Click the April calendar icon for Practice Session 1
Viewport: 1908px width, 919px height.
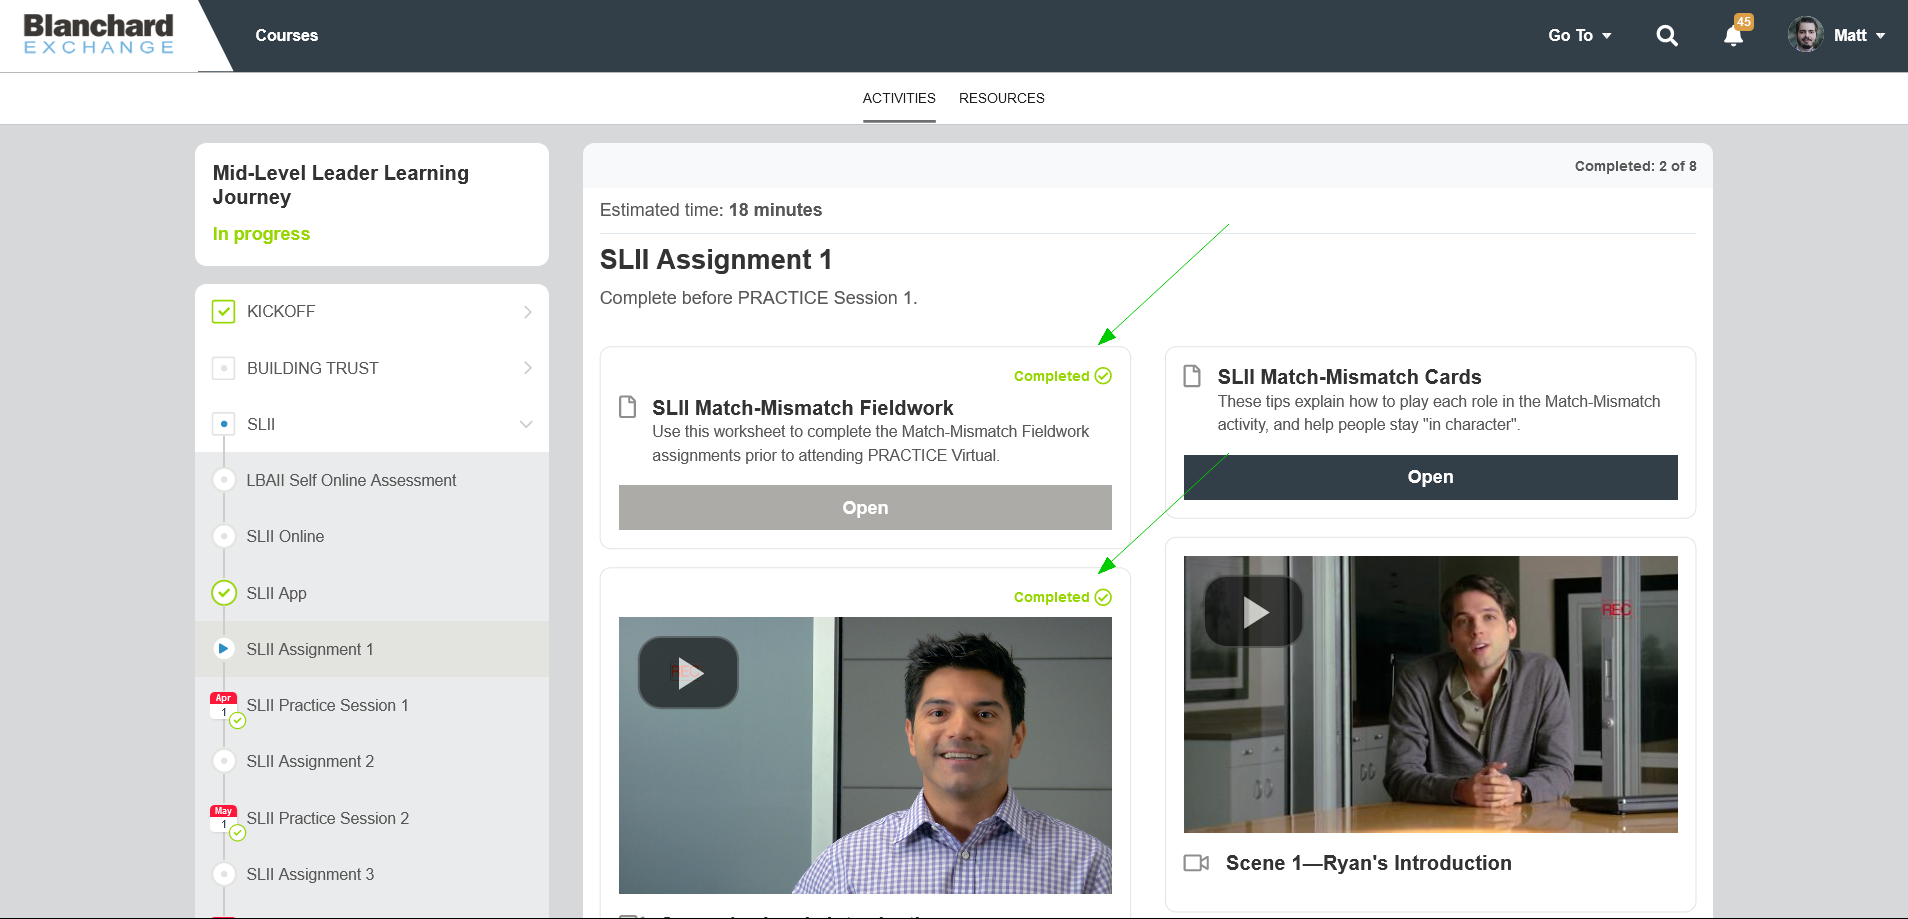click(223, 705)
